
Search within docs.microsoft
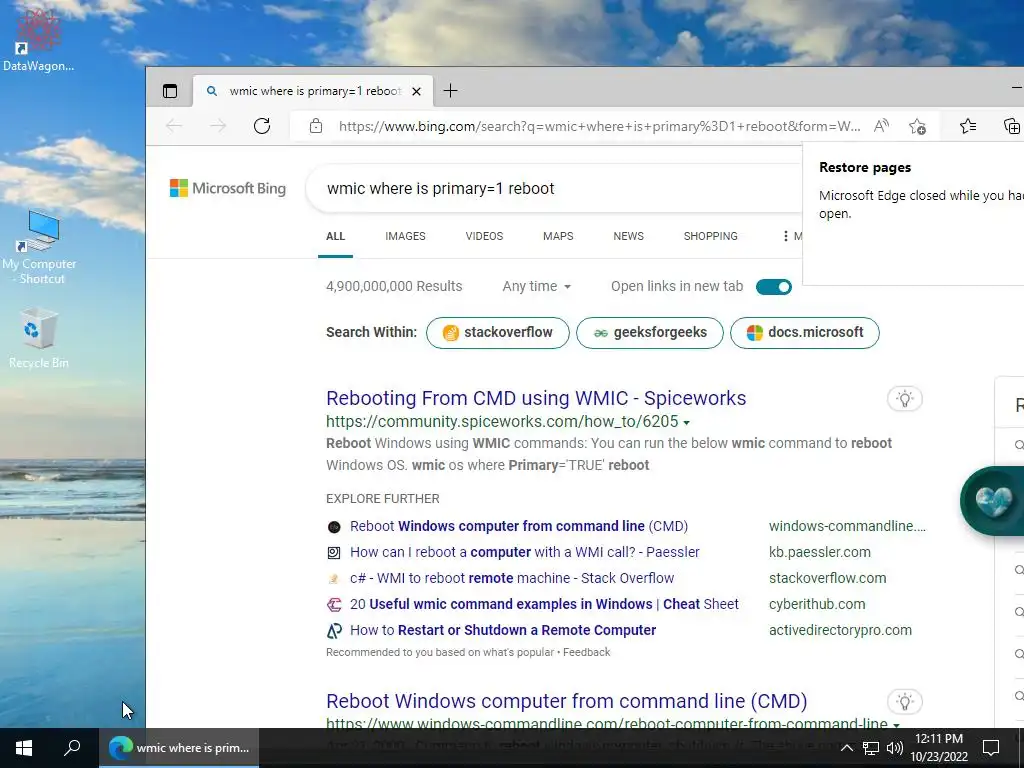[805, 332]
